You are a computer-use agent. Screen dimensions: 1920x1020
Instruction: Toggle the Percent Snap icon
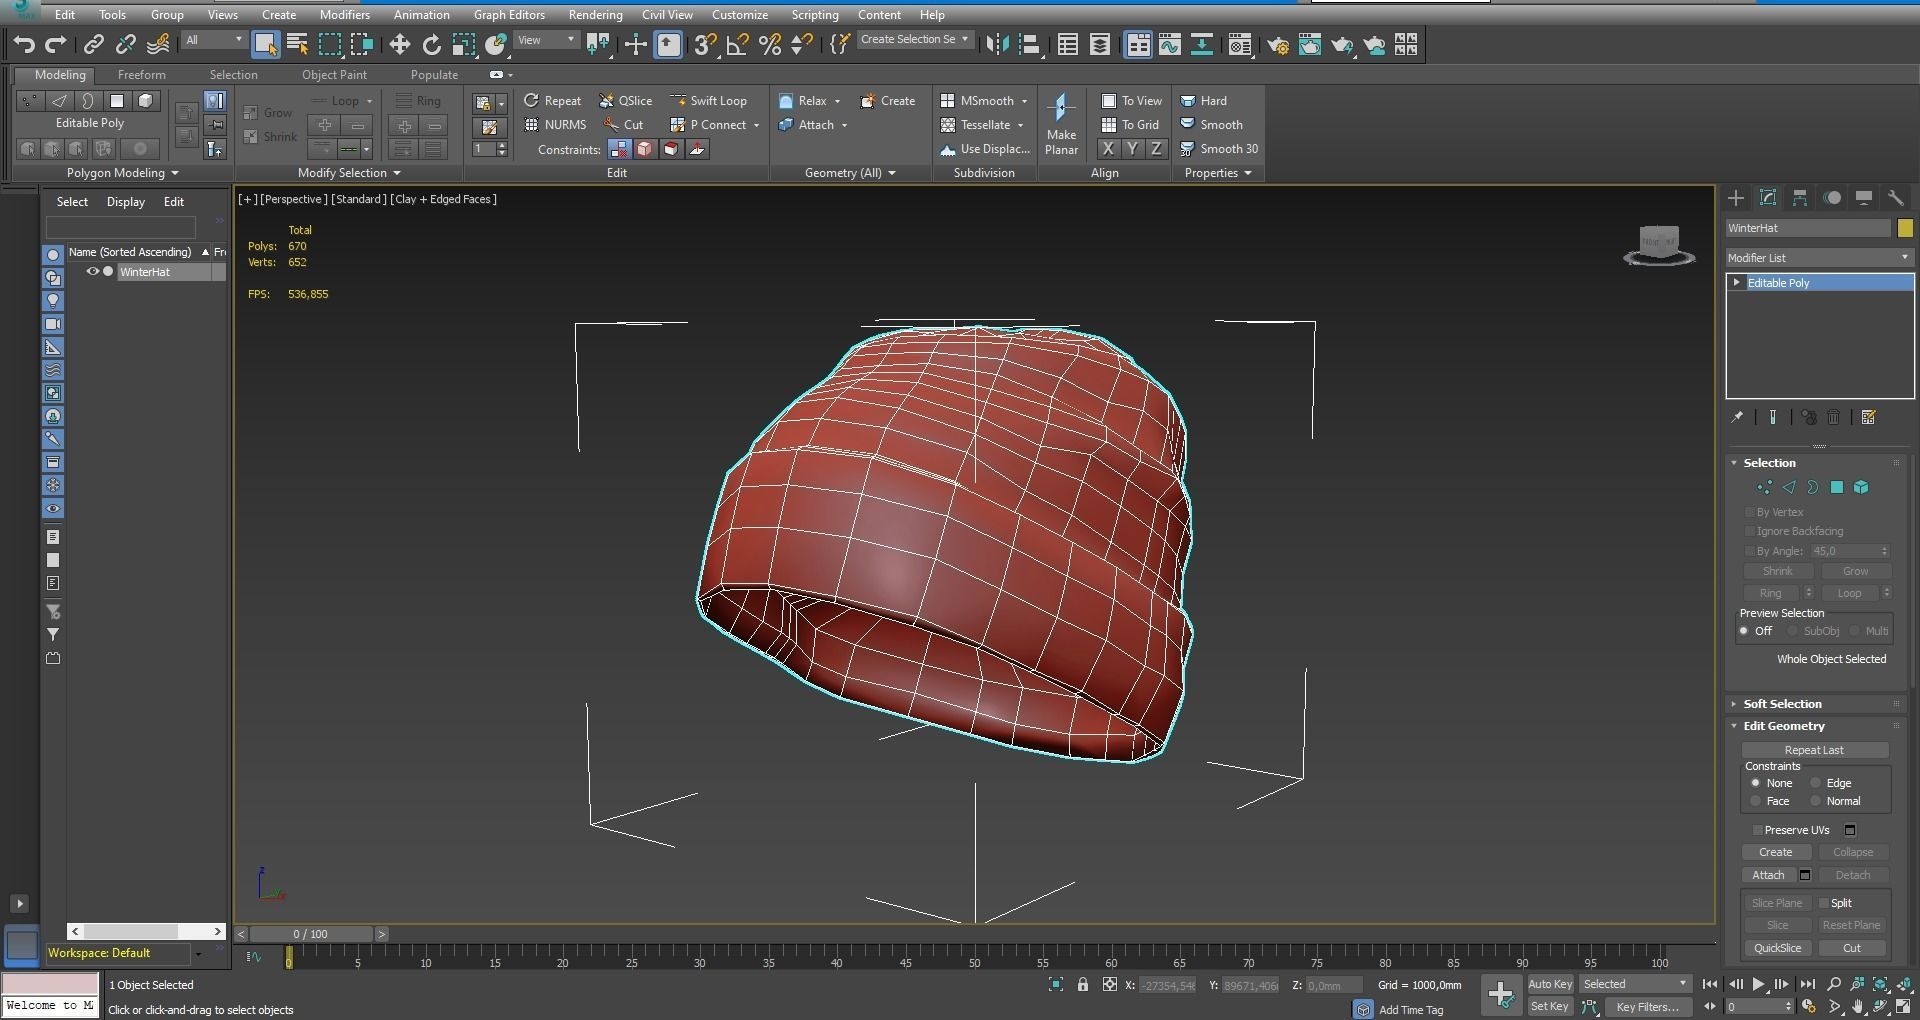pos(769,44)
